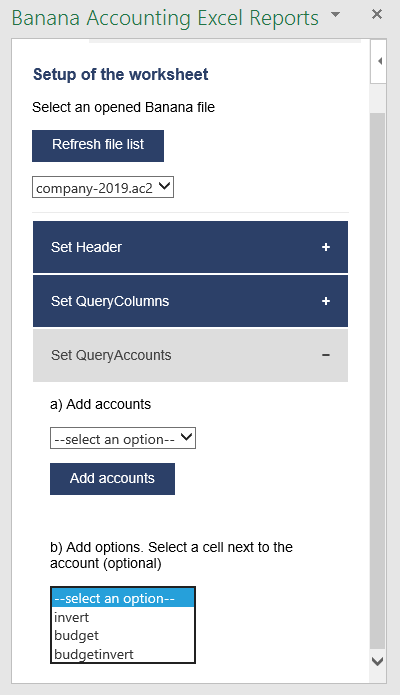
Task: Click the Refresh file list button
Action: [98, 146]
